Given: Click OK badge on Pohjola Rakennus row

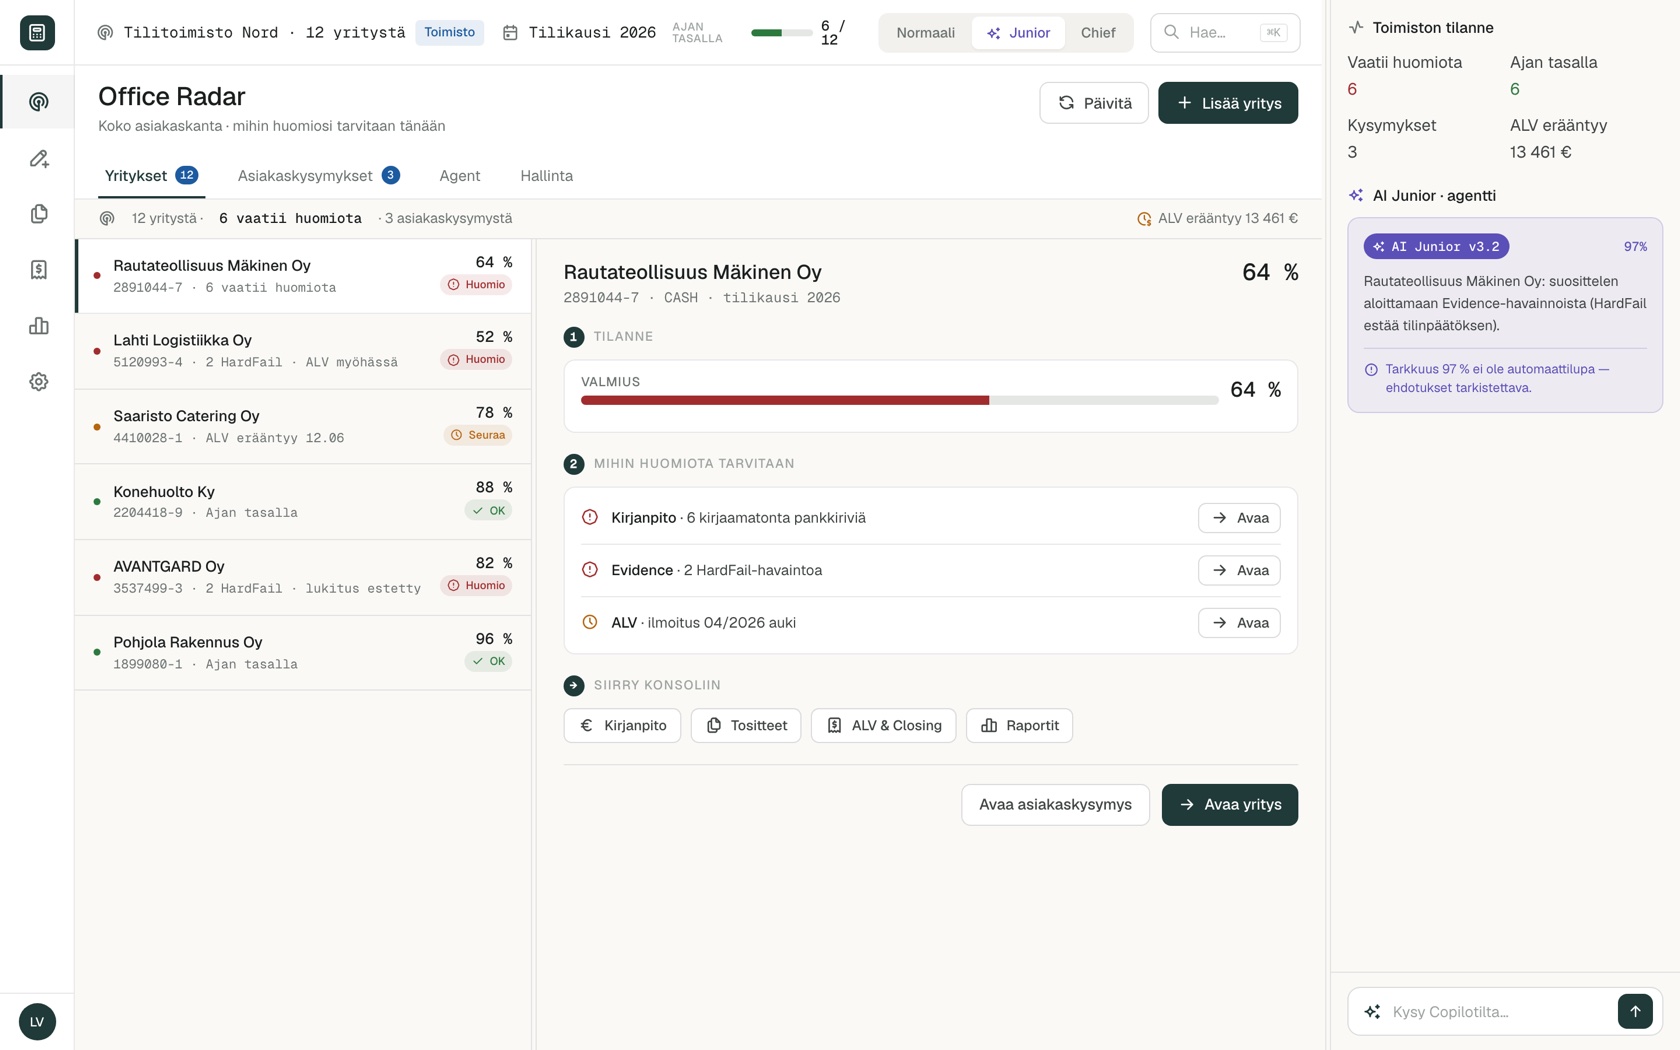Looking at the screenshot, I should pos(489,662).
